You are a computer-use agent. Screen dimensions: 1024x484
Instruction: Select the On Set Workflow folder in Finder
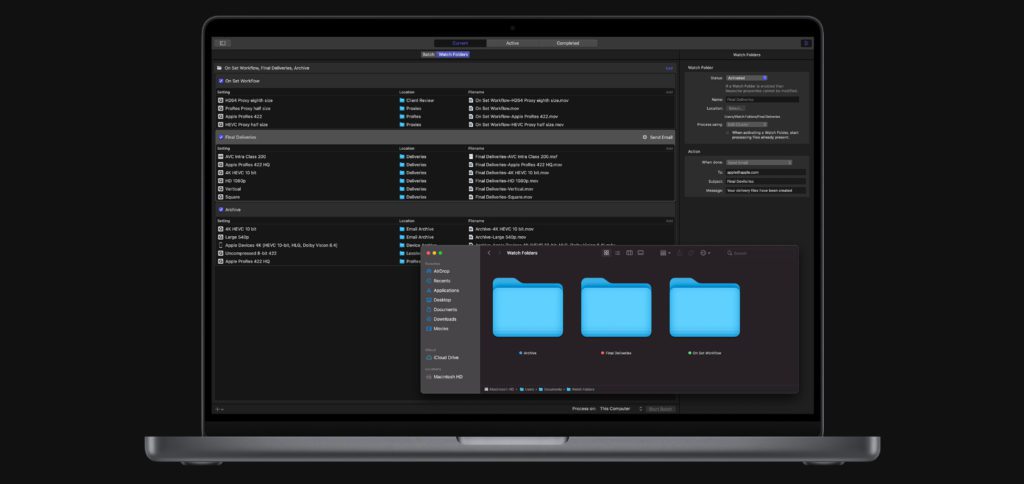pos(705,308)
